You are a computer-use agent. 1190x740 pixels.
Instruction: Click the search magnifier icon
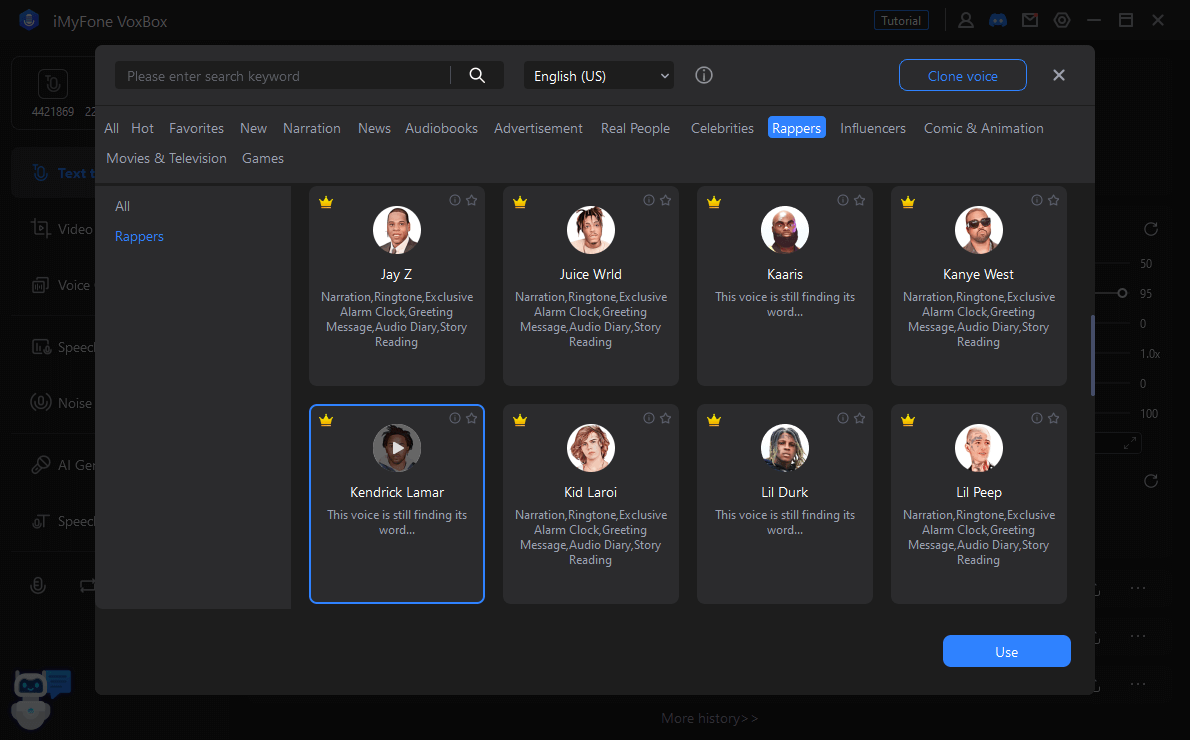pos(477,75)
